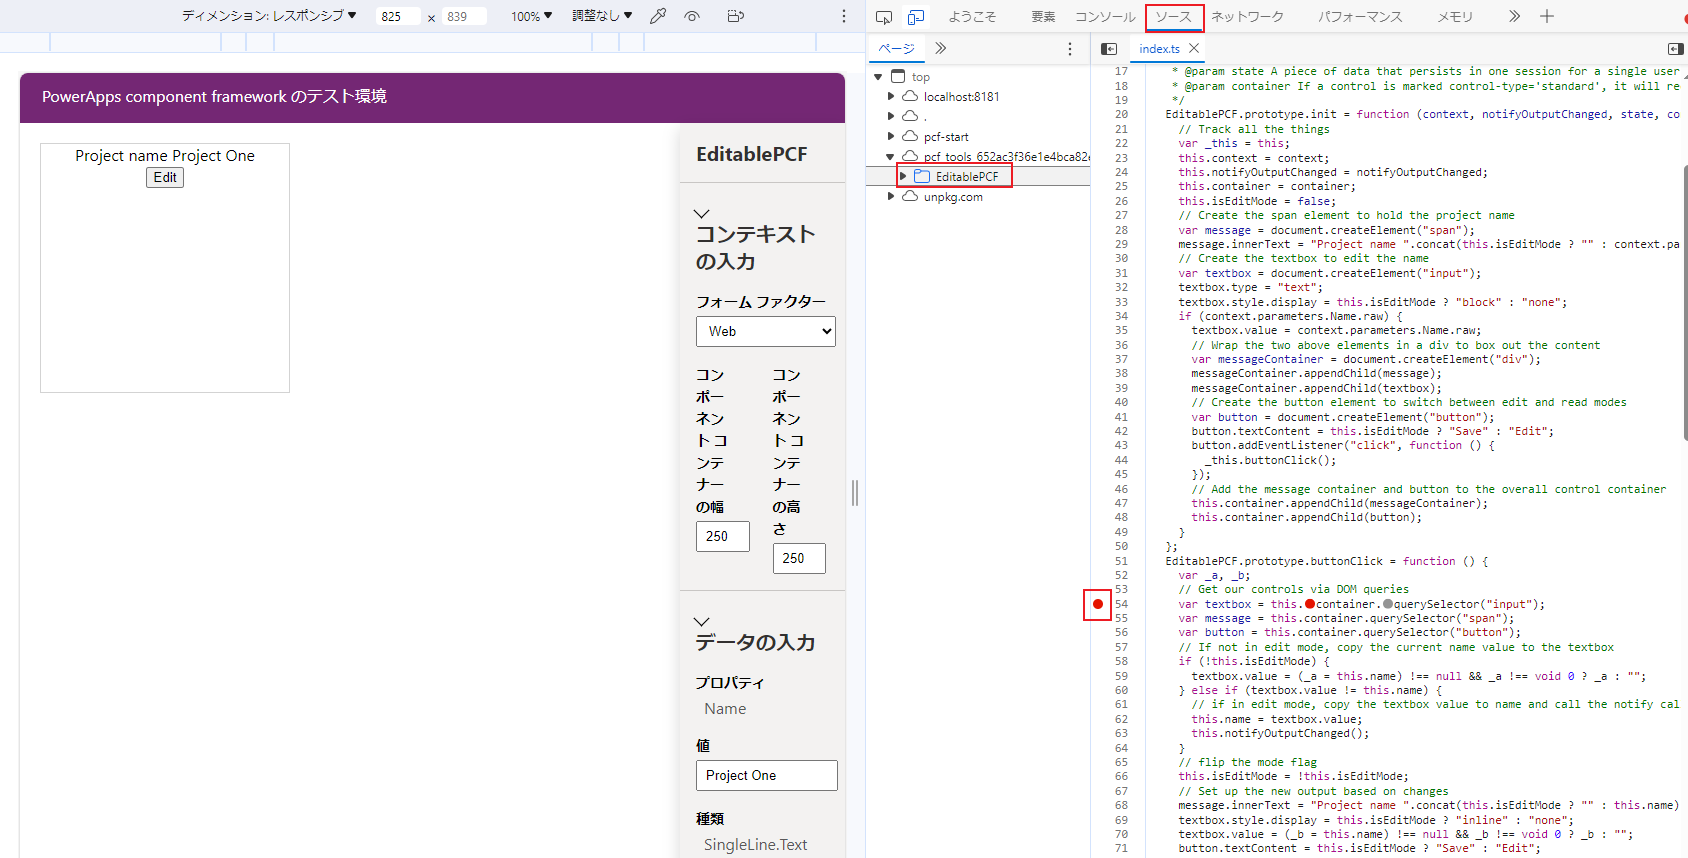
Task: Click the rotate device icon
Action: pyautogui.click(x=736, y=16)
